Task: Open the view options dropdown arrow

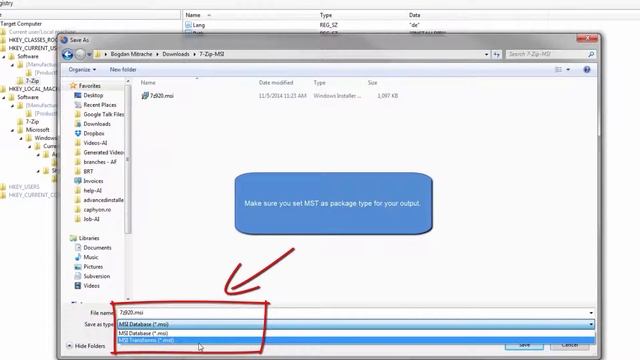Action: [x=568, y=70]
